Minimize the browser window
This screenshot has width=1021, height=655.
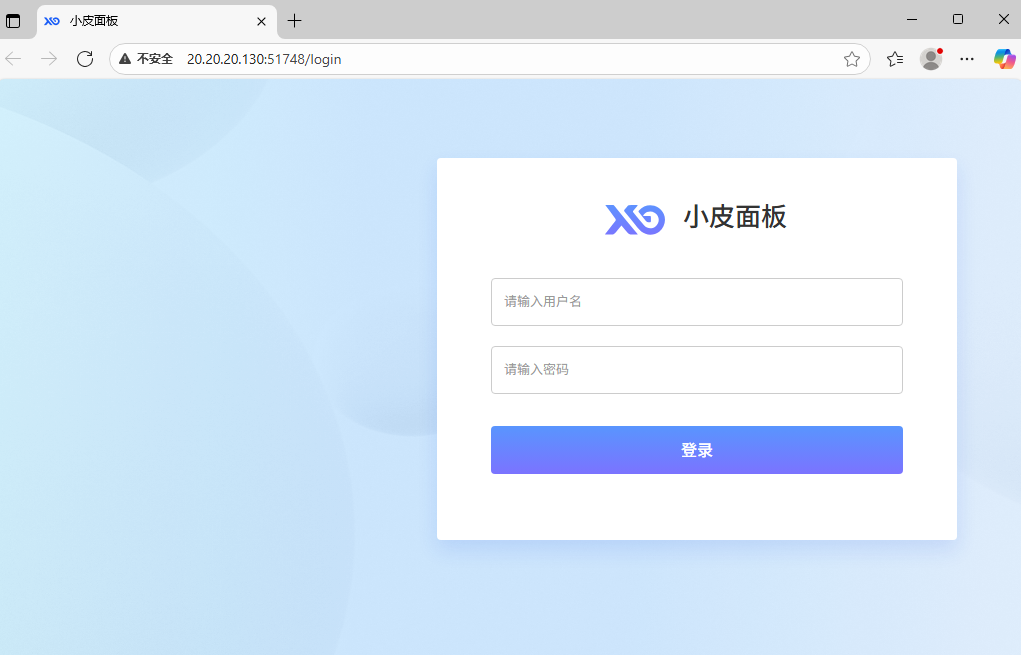[x=912, y=19]
